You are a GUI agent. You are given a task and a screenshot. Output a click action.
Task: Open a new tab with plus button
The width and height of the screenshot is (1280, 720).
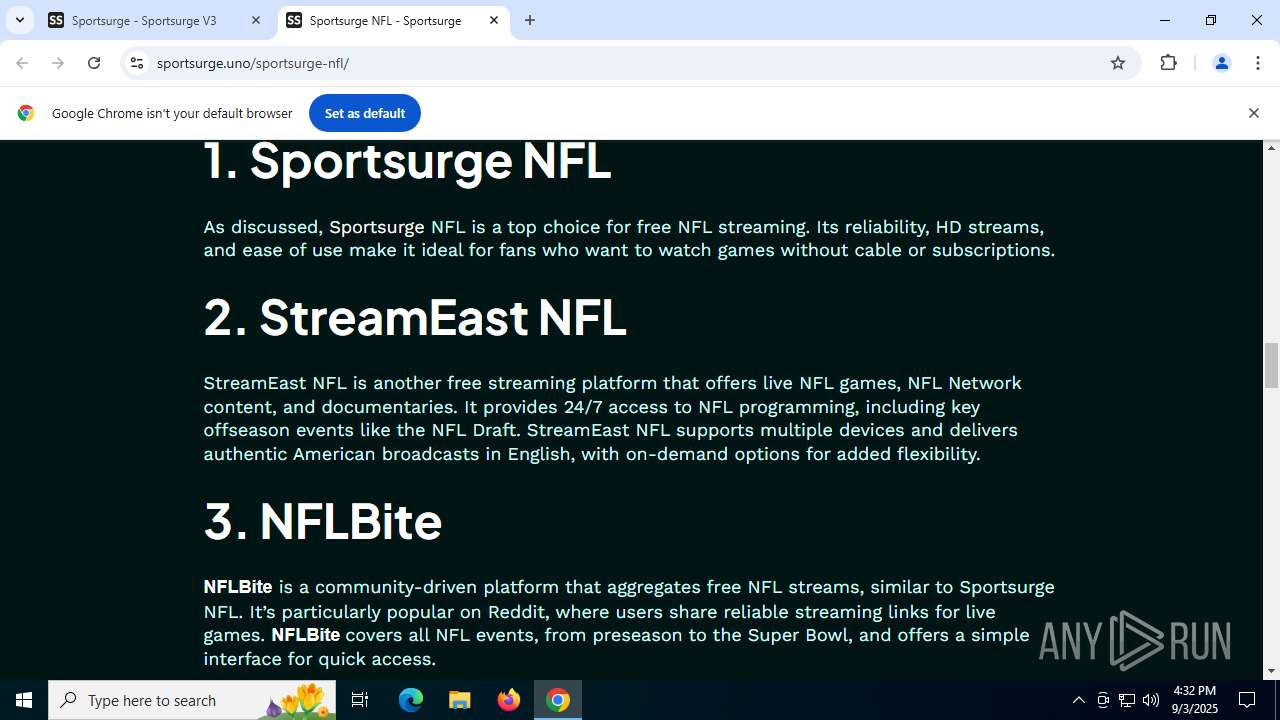(x=530, y=20)
